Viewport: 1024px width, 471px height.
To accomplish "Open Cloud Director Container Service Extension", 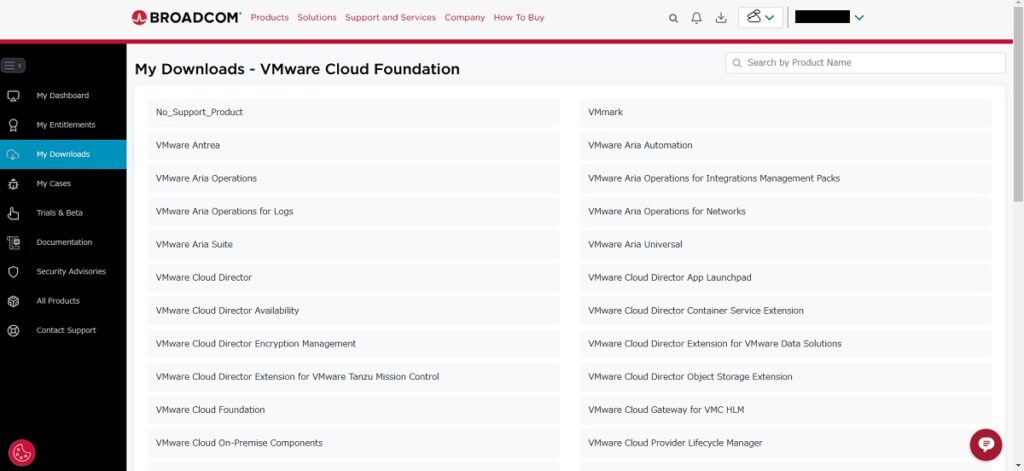I will pyautogui.click(x=786, y=311).
